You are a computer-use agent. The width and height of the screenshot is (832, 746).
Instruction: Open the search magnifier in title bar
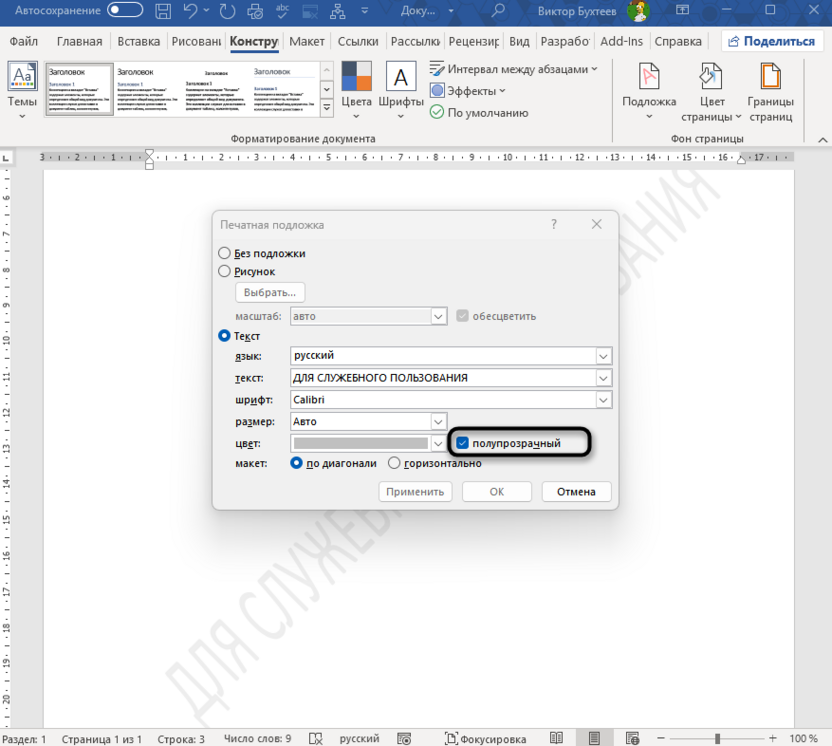click(x=498, y=11)
